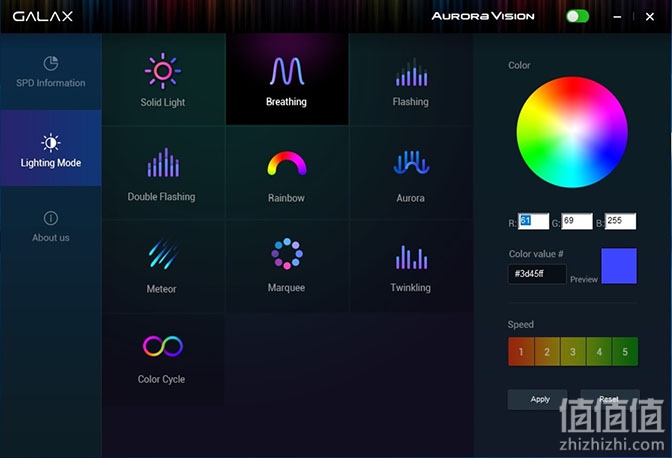The height and width of the screenshot is (458, 672).
Task: Focus the B value input field
Action: (620, 221)
